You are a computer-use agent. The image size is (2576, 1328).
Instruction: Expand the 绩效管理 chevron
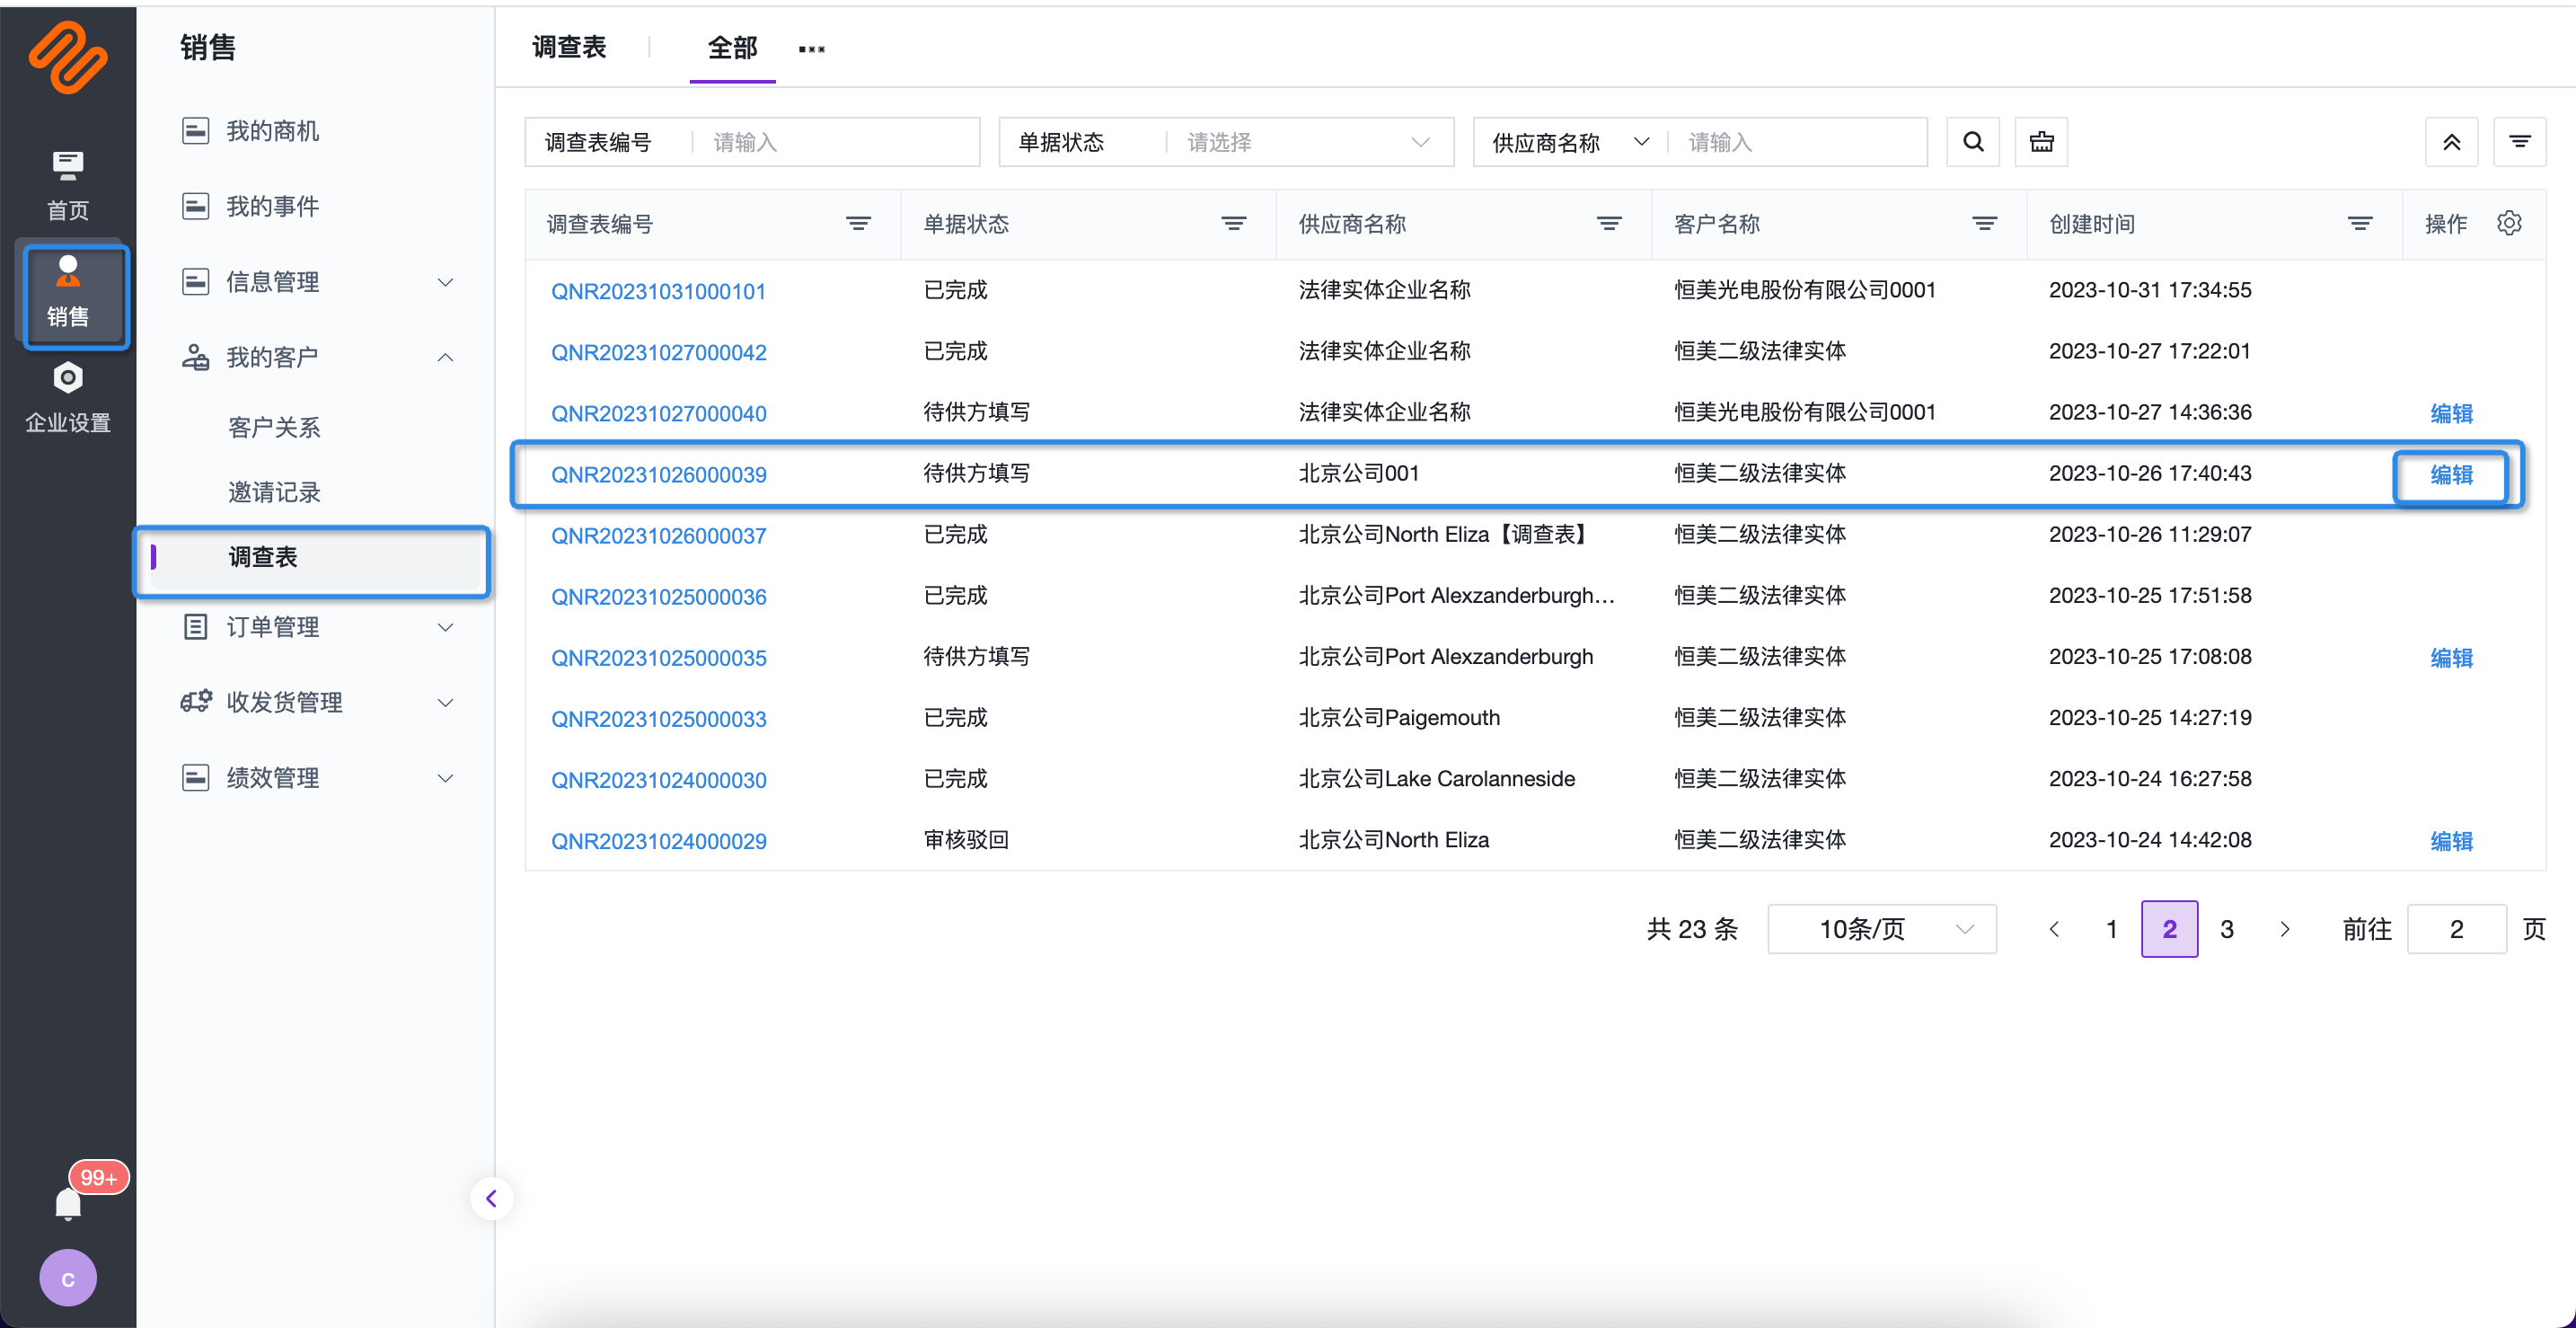point(446,777)
